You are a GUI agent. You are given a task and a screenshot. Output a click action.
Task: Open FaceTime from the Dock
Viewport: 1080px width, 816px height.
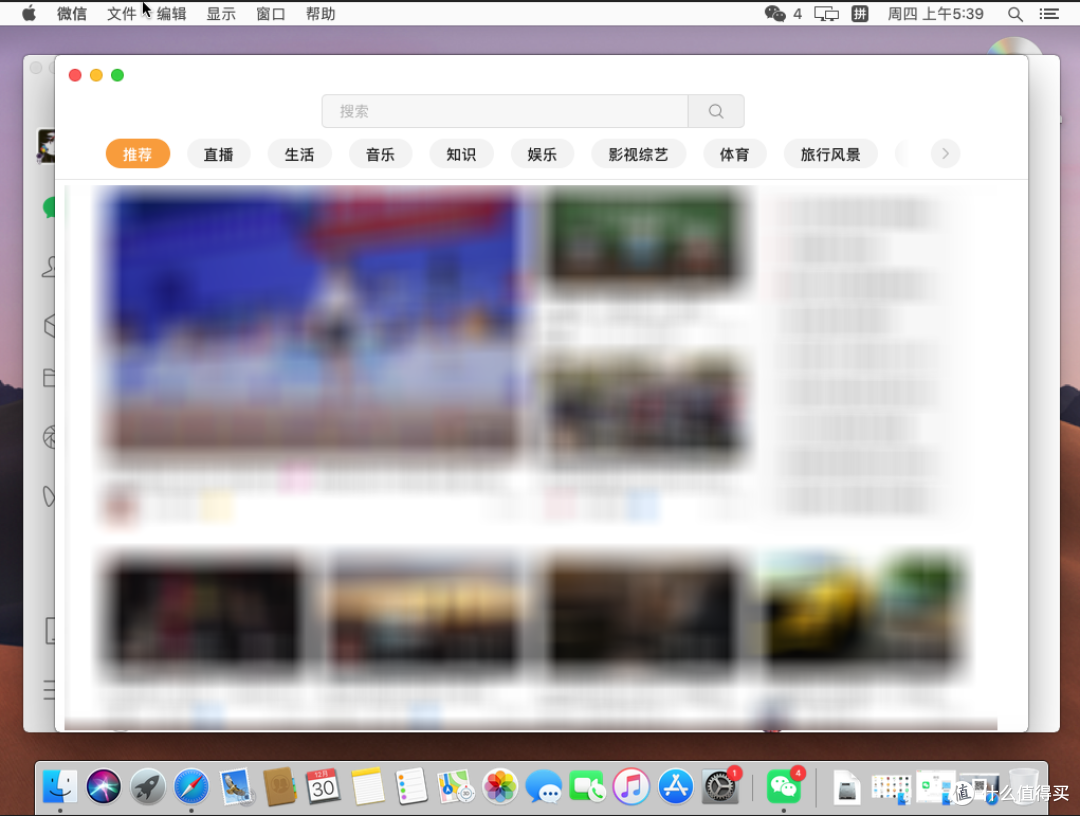tap(587, 786)
